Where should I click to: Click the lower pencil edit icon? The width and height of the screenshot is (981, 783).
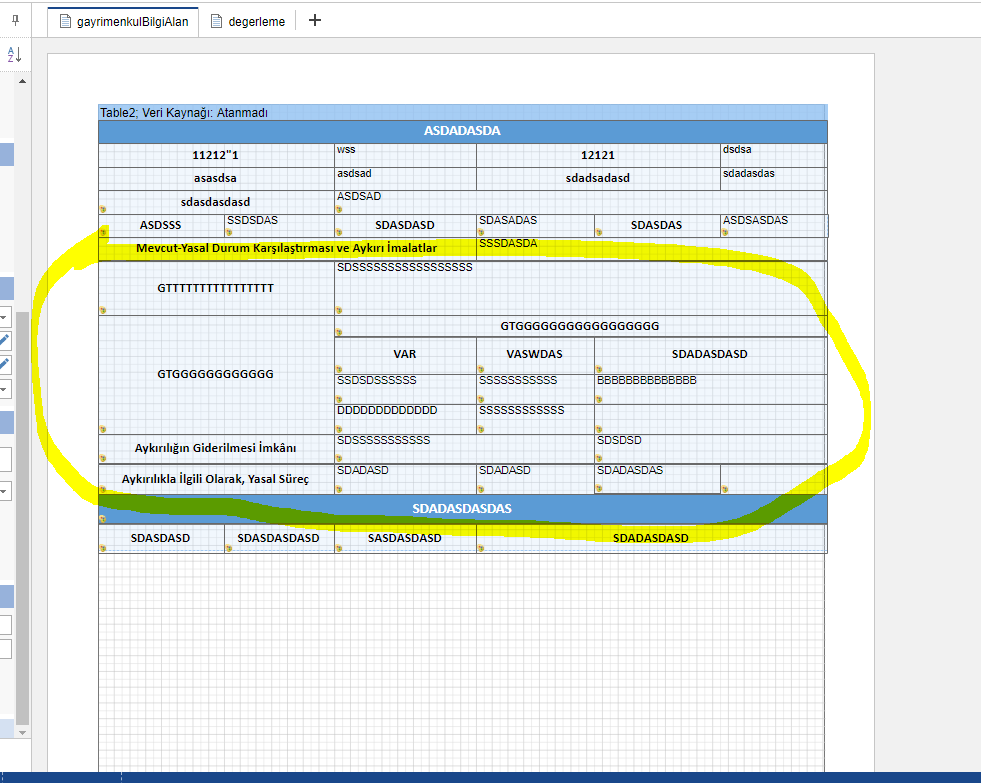click(x=5, y=364)
